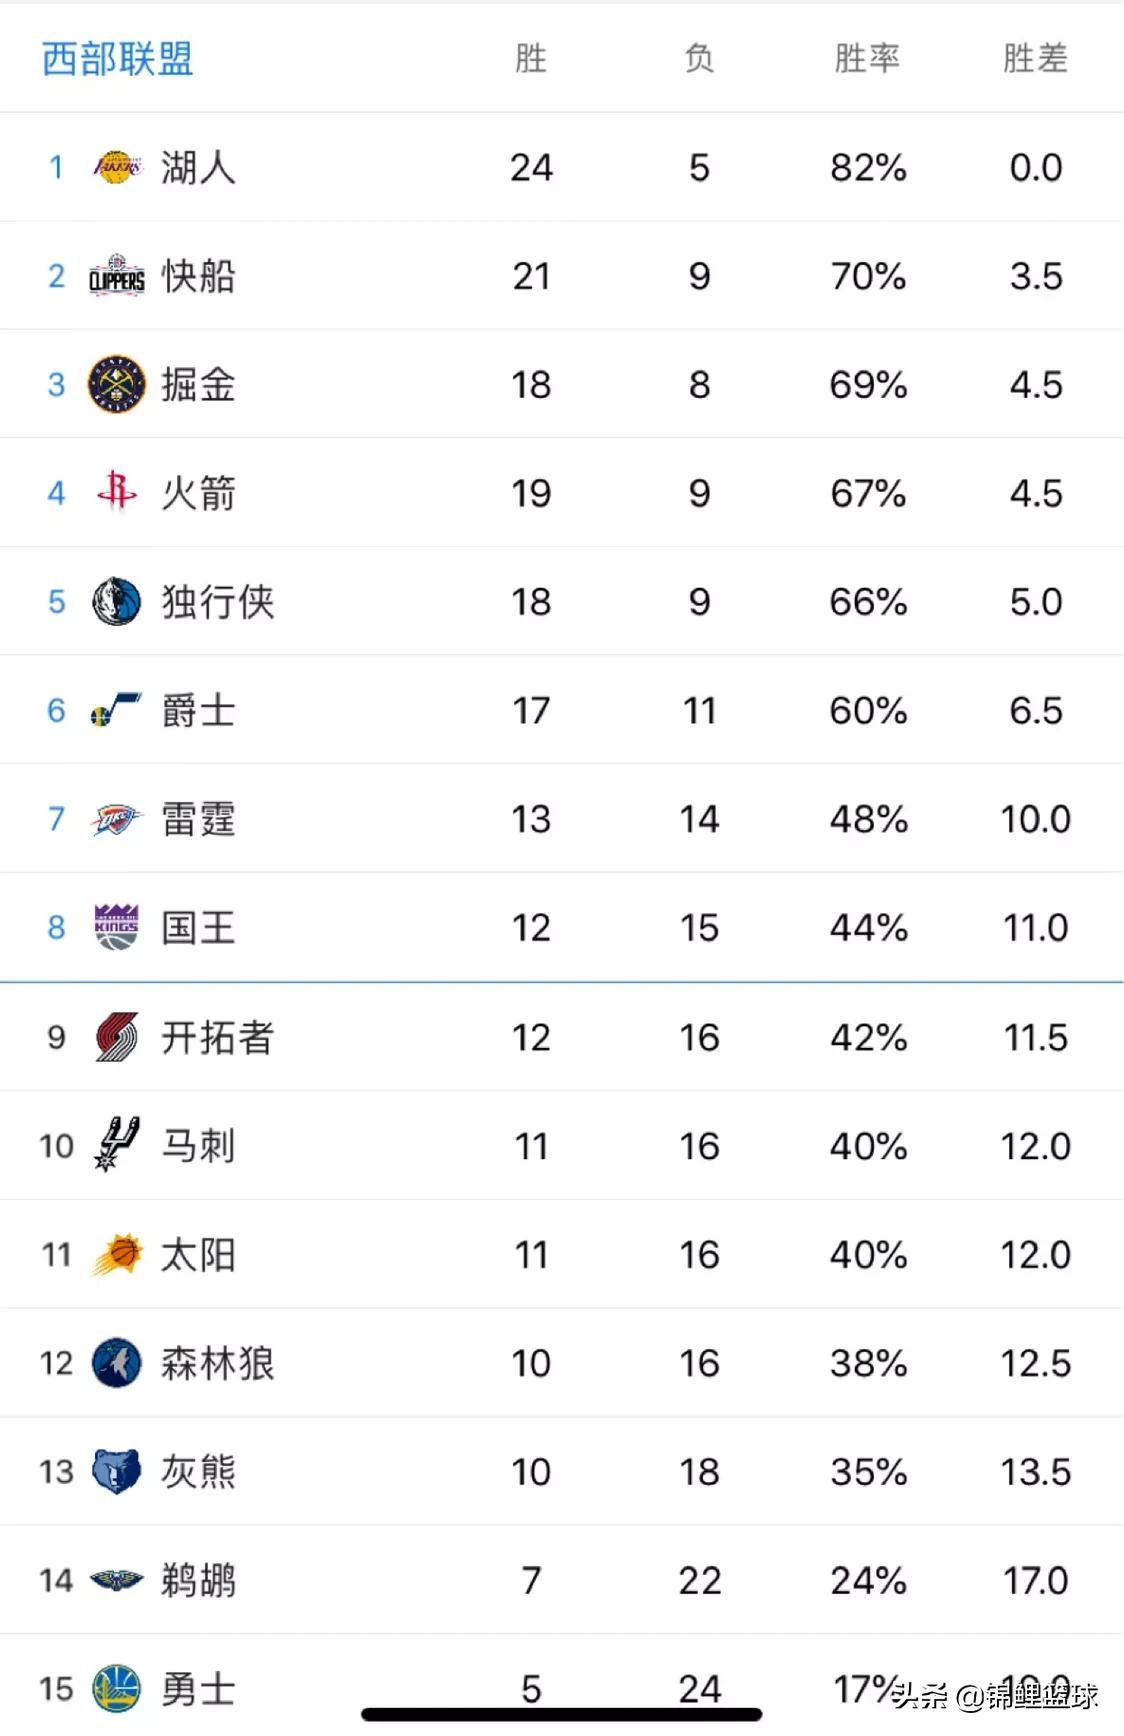This screenshot has height=1736, width=1124.
Task: Open the 湖人 team name
Action: pos(198,167)
